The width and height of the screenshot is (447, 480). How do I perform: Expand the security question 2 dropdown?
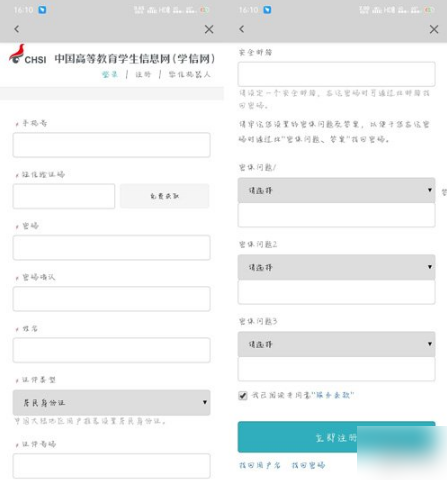coord(336,267)
